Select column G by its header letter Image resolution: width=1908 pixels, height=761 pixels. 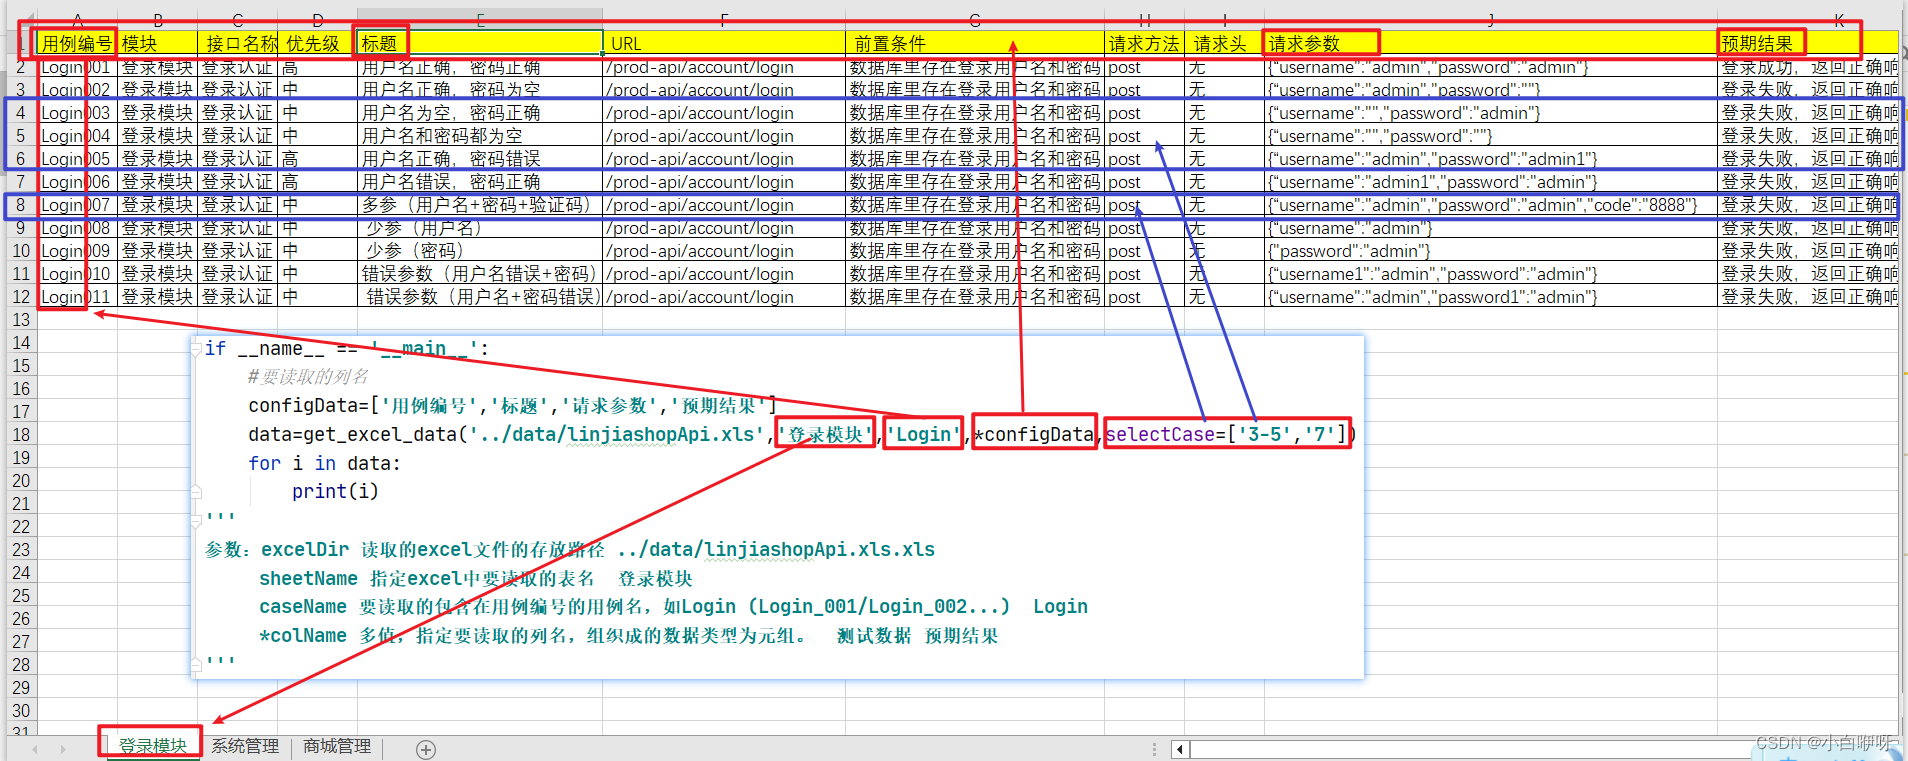point(975,19)
